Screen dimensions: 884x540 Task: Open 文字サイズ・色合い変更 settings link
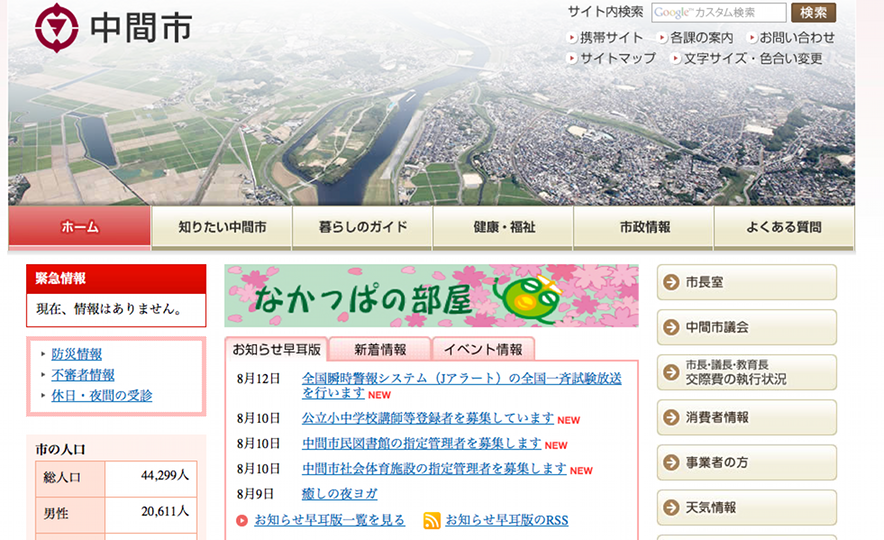752,58
